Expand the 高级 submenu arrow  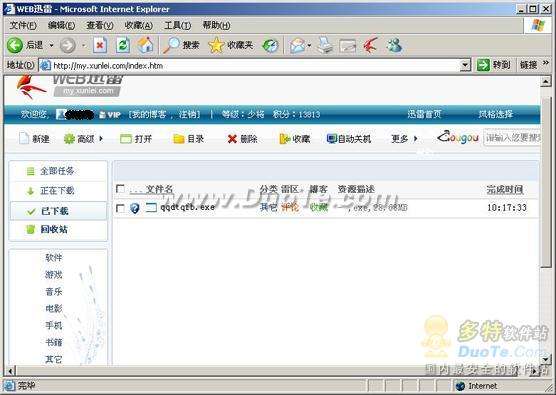pos(101,139)
